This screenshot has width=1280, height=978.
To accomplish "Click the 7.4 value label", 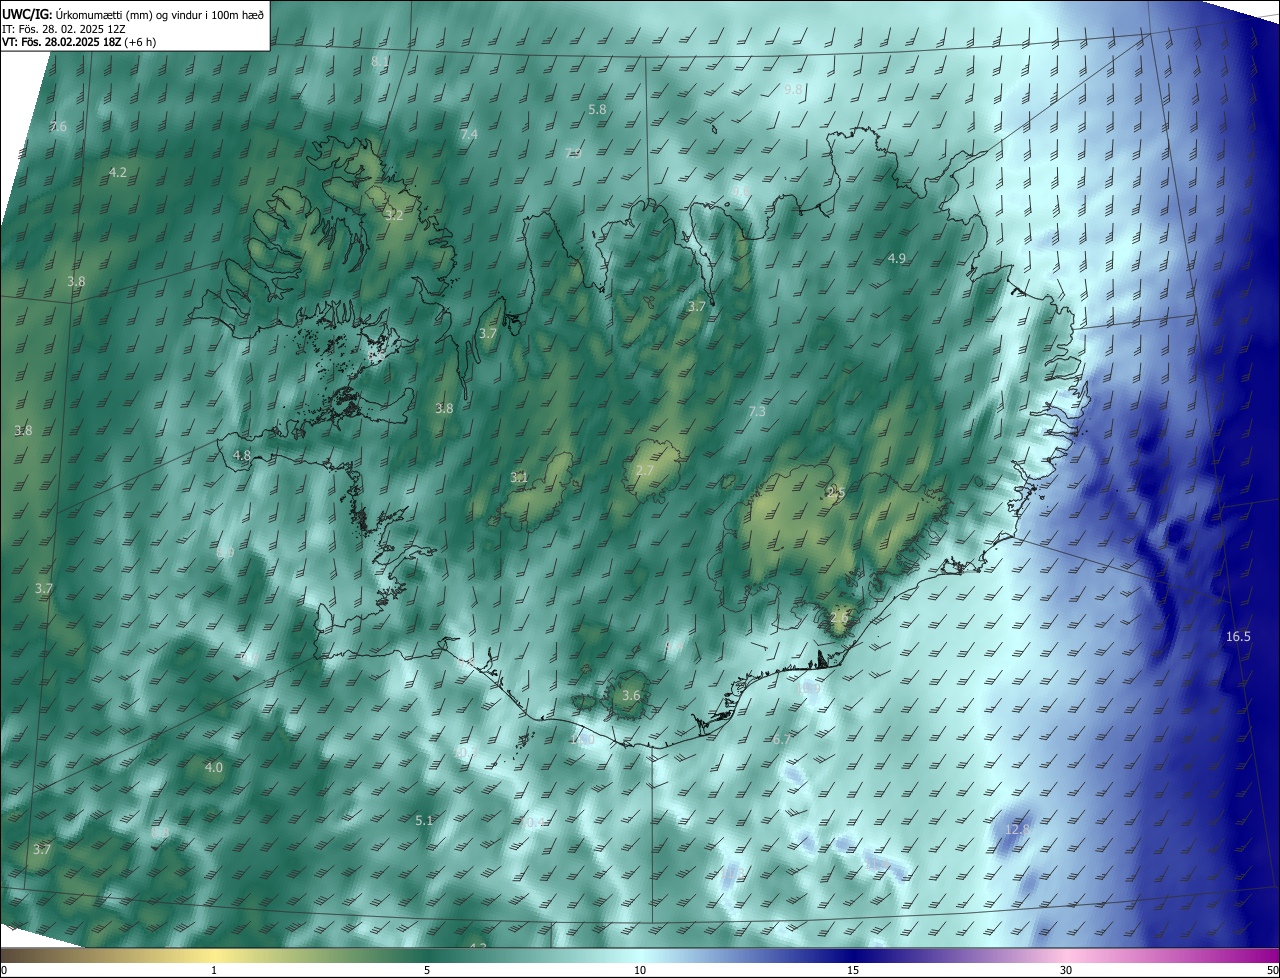I will coord(469,134).
